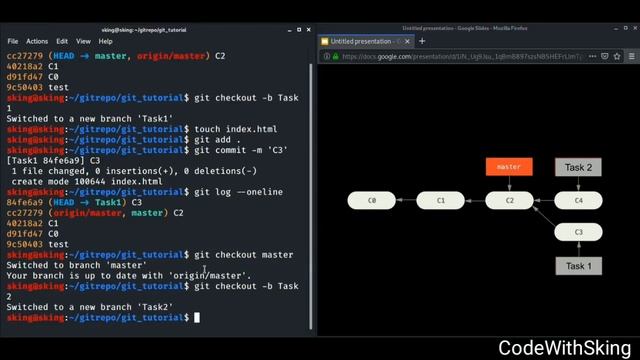Image resolution: width=640 pixels, height=360 pixels.
Task: Maximize the terminal window
Action: point(299,30)
